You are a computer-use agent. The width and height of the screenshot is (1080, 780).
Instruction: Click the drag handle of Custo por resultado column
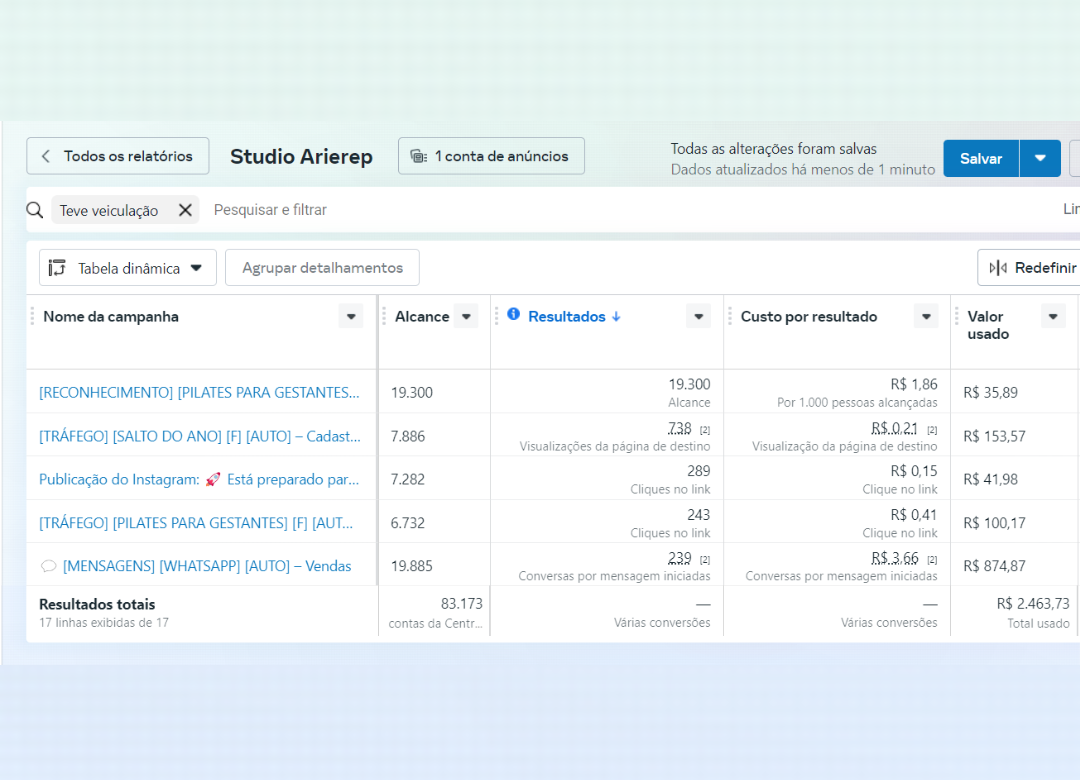[x=730, y=316]
